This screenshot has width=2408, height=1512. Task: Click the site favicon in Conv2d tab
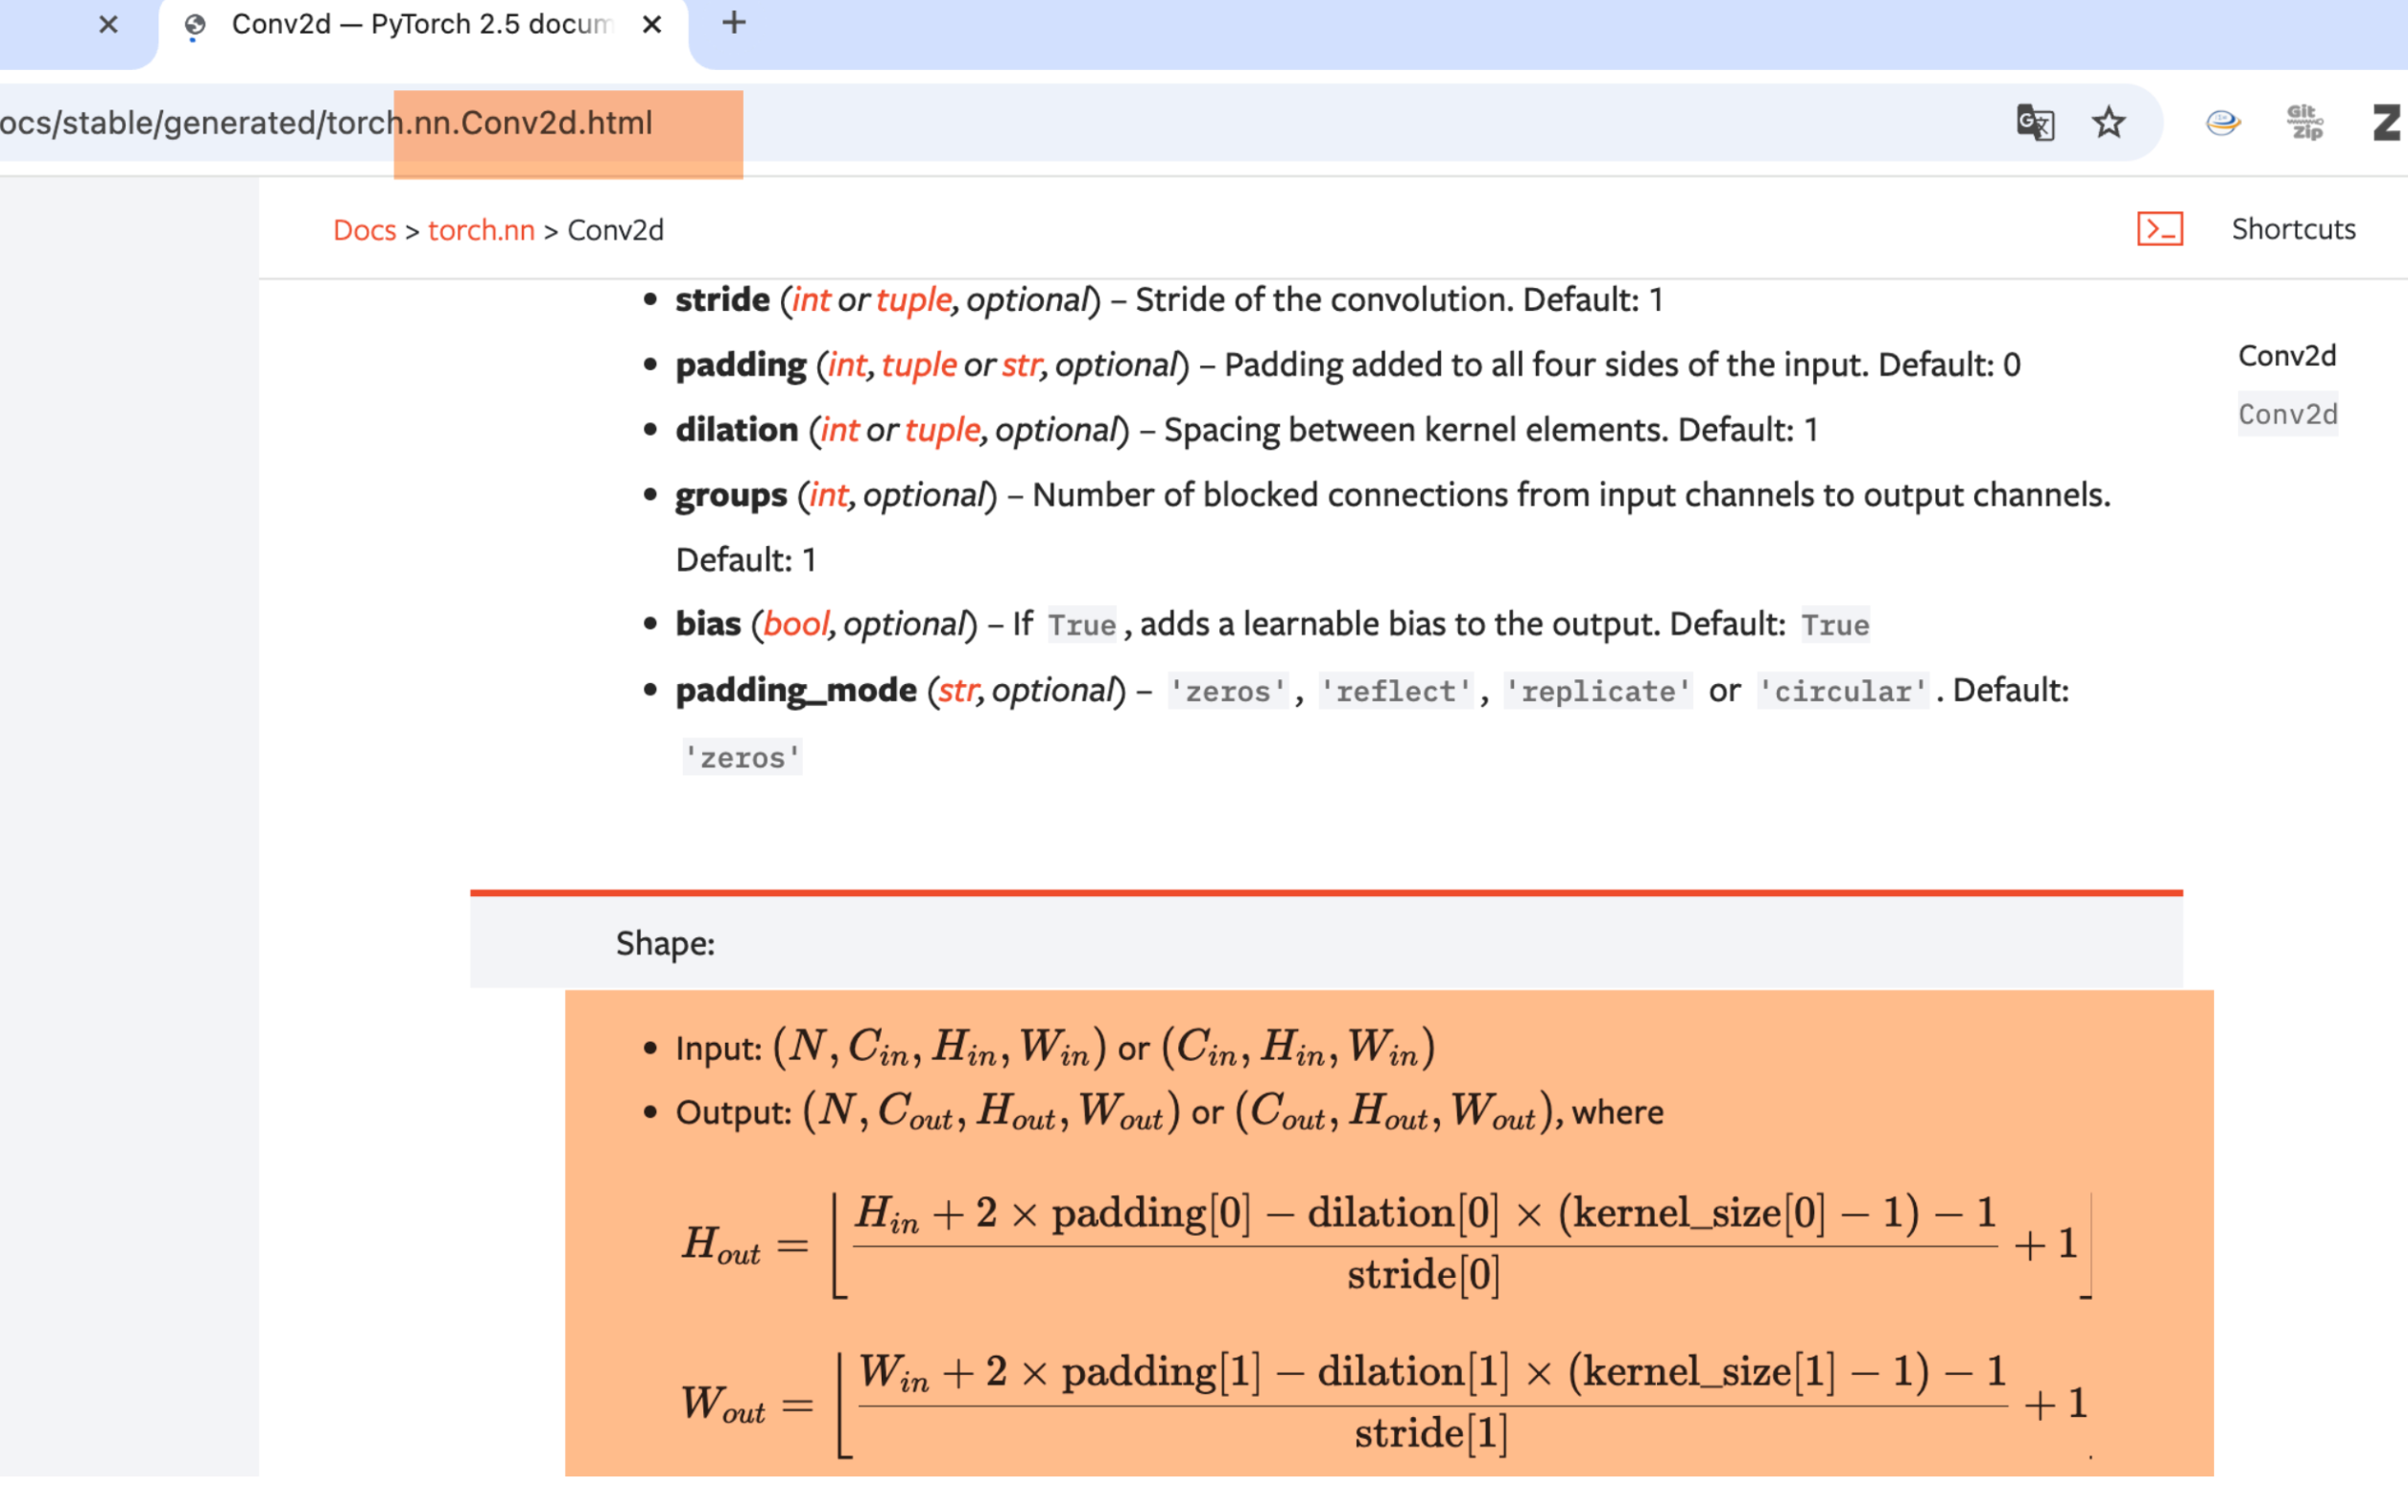pyautogui.click(x=195, y=25)
